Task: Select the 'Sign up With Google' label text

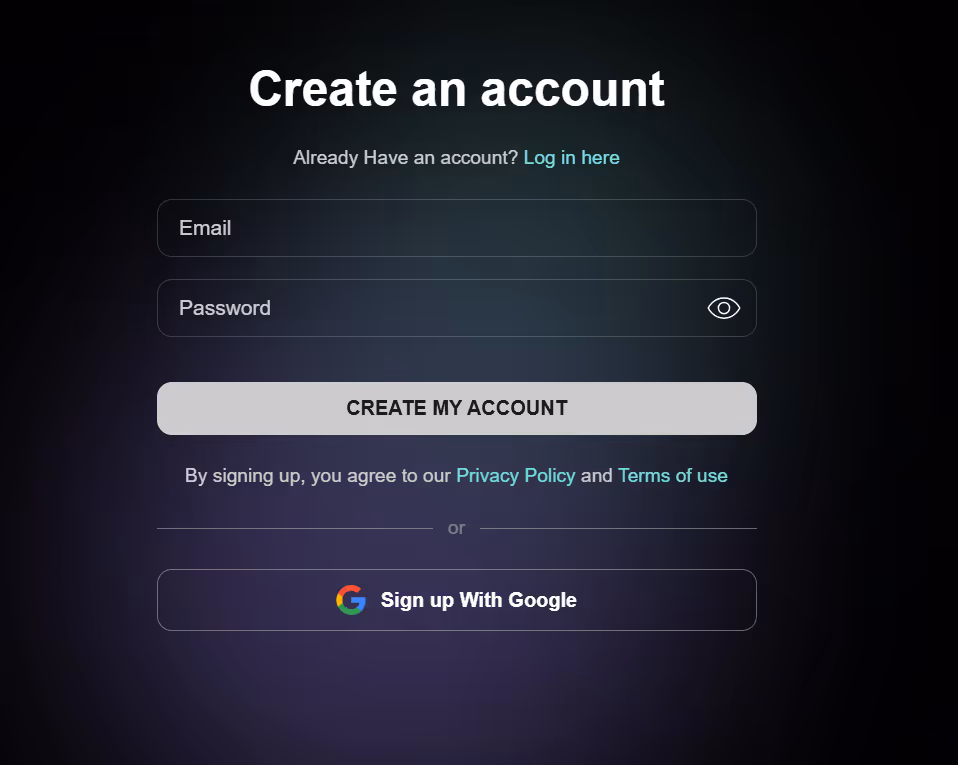Action: click(x=478, y=600)
